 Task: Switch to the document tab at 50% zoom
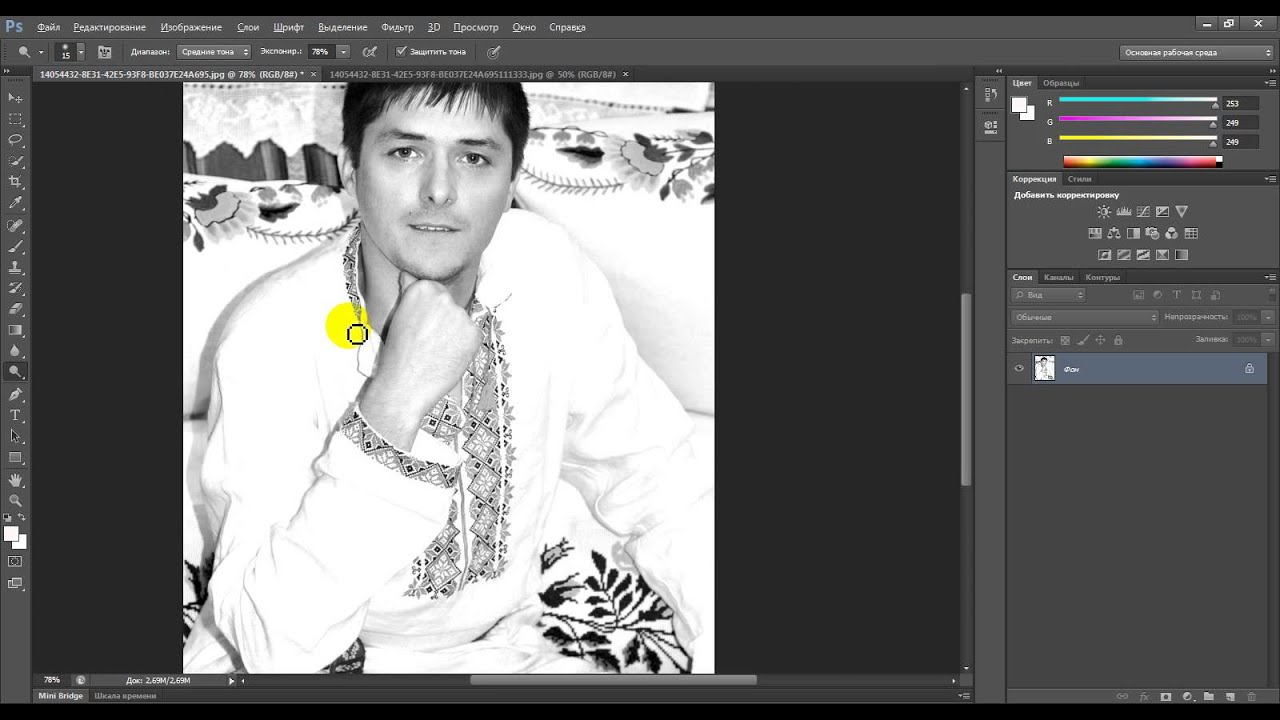pyautogui.click(x=474, y=74)
